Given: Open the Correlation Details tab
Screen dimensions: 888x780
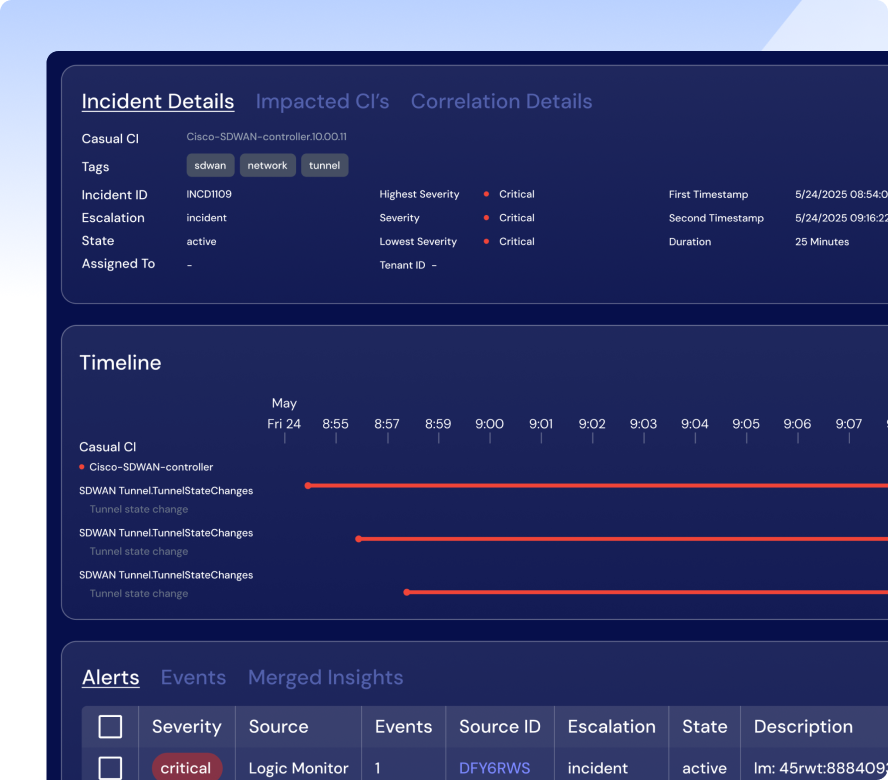Looking at the screenshot, I should (x=501, y=101).
